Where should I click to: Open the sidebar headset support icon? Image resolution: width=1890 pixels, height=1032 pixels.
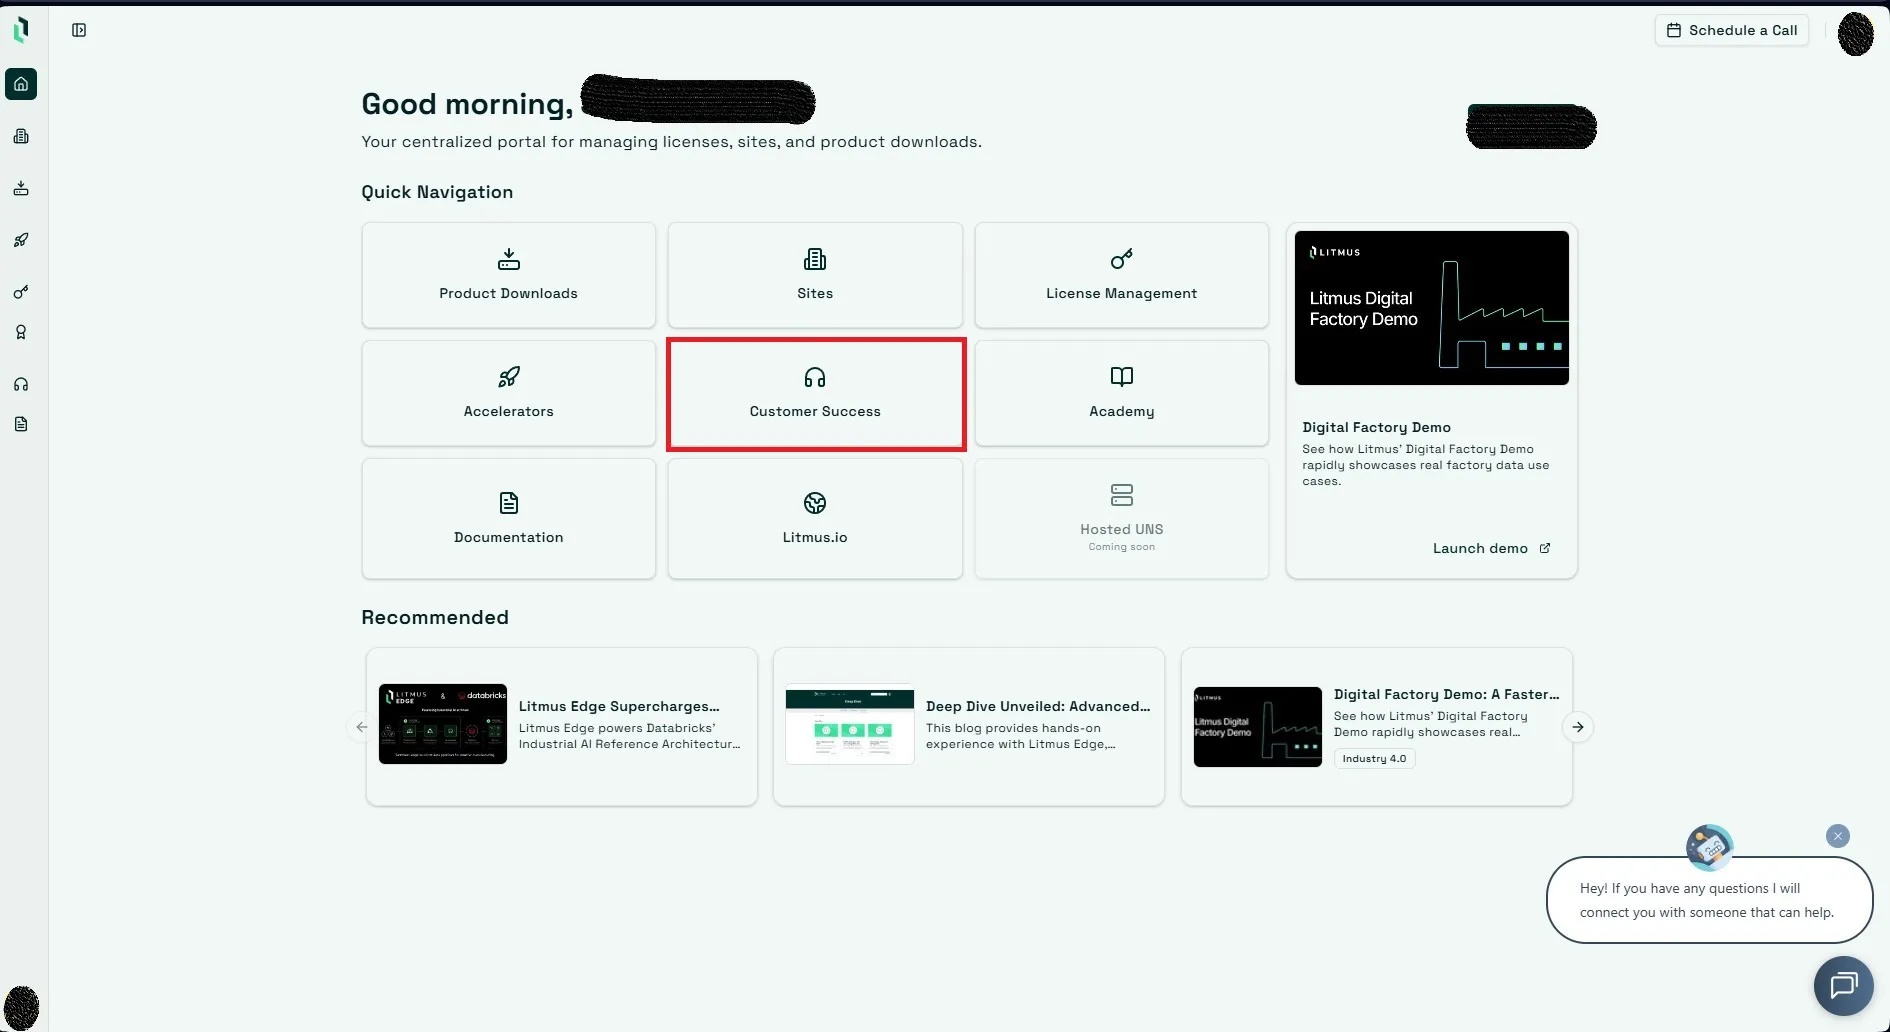(21, 384)
